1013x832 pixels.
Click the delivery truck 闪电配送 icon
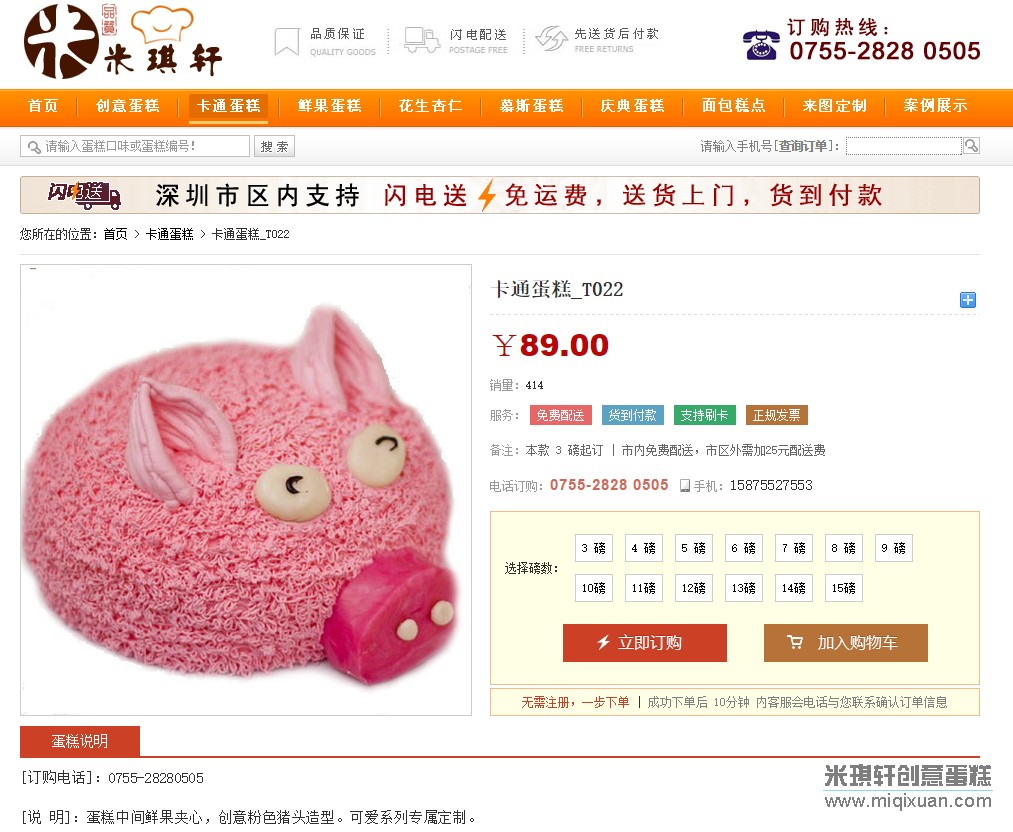point(421,40)
